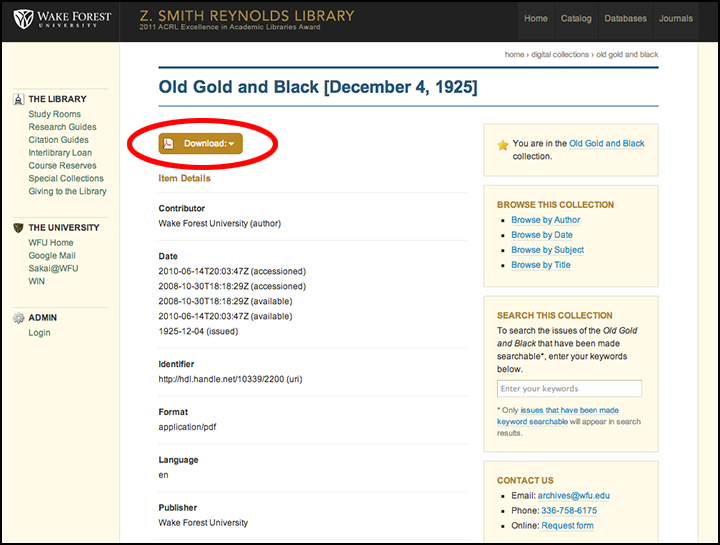Follow the Old Gold and Black collection link
Viewport: 720px width, 545px height.
[607, 143]
